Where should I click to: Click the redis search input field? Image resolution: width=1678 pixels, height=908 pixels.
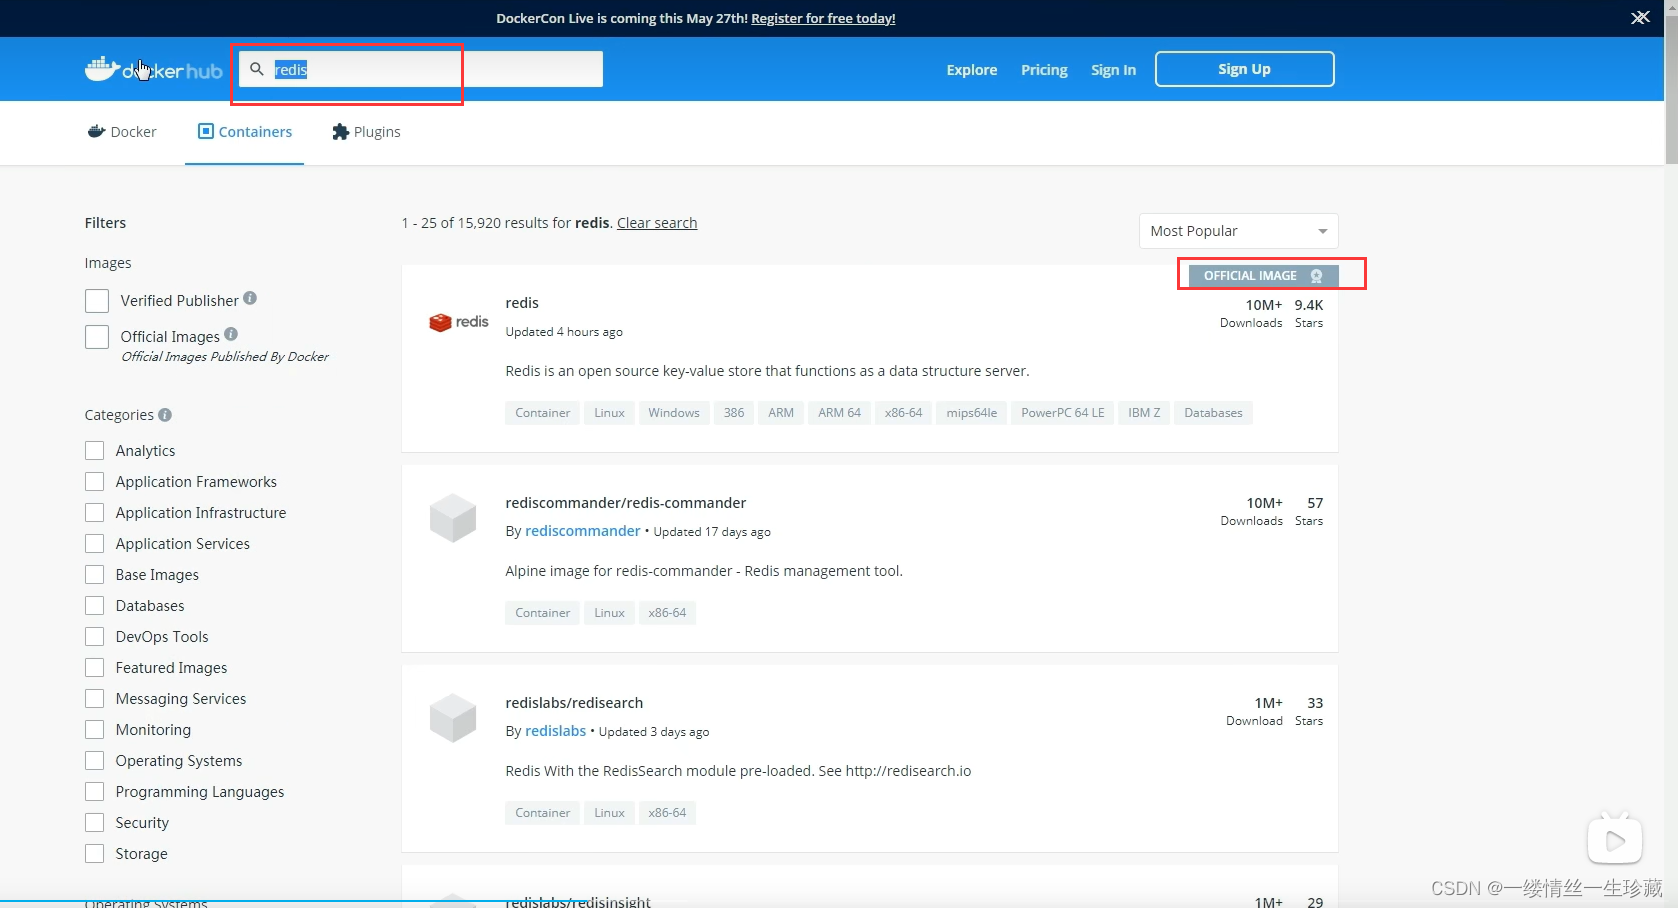(x=420, y=69)
